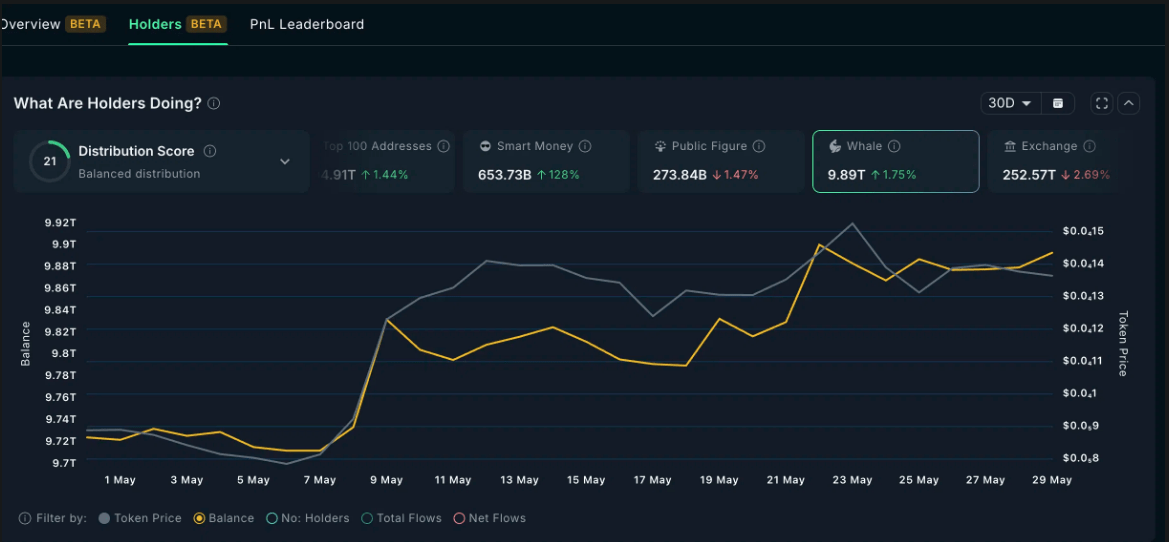Click the Distribution Score info icon
The height and width of the screenshot is (542, 1169).
tap(210, 151)
